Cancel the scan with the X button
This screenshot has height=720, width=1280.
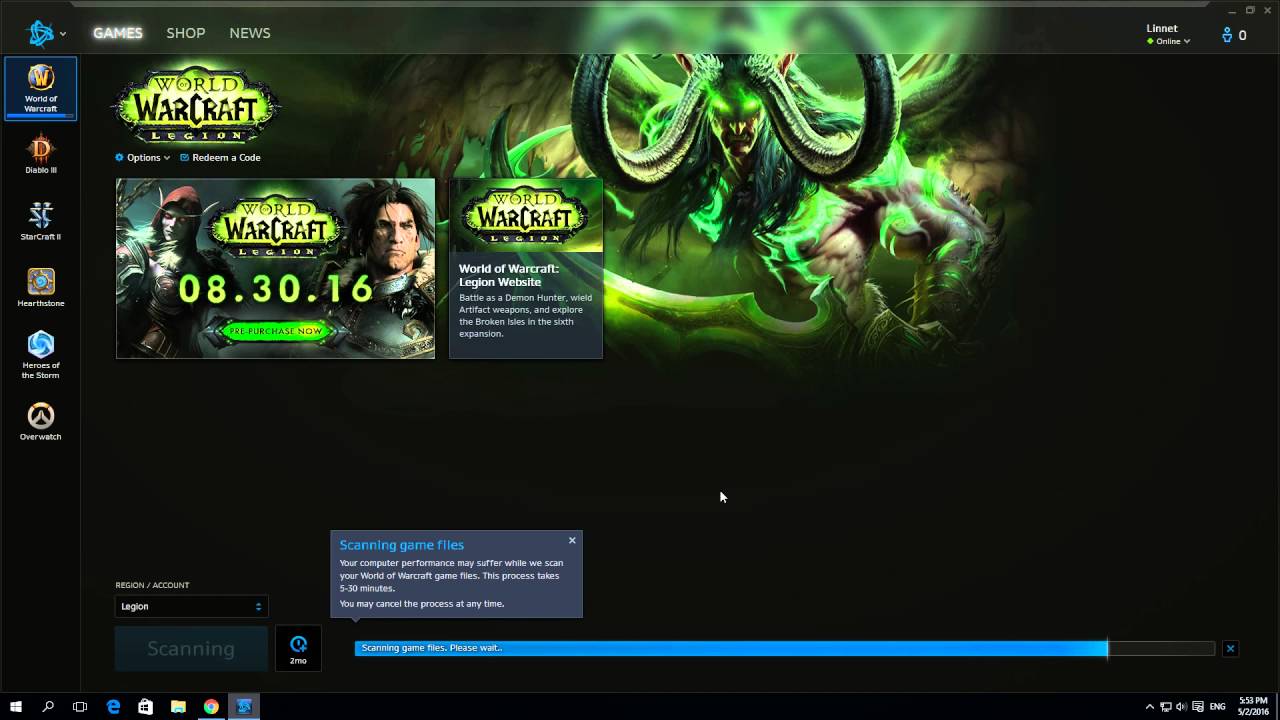1230,649
